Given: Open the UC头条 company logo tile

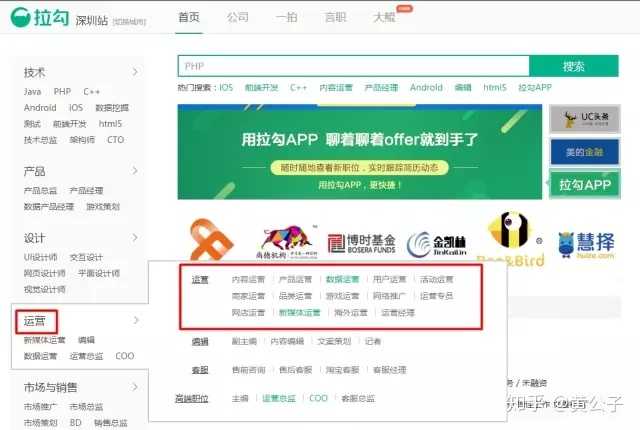Looking at the screenshot, I should click(x=584, y=119).
